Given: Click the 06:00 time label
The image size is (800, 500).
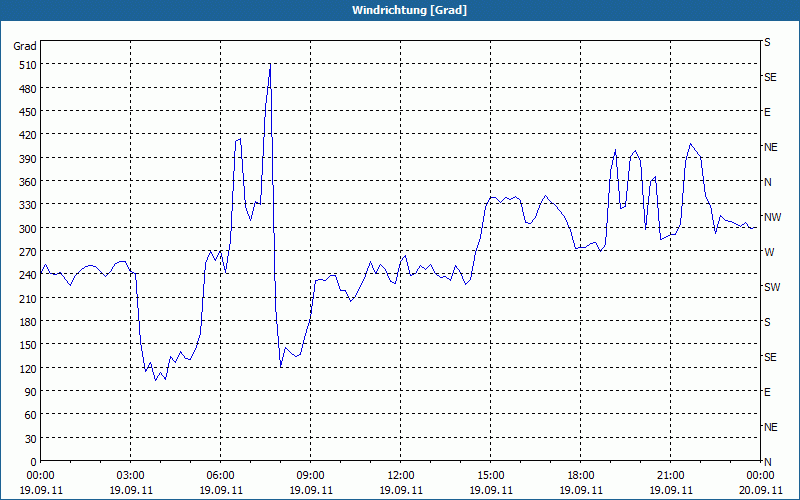Looking at the screenshot, I should (x=220, y=476).
